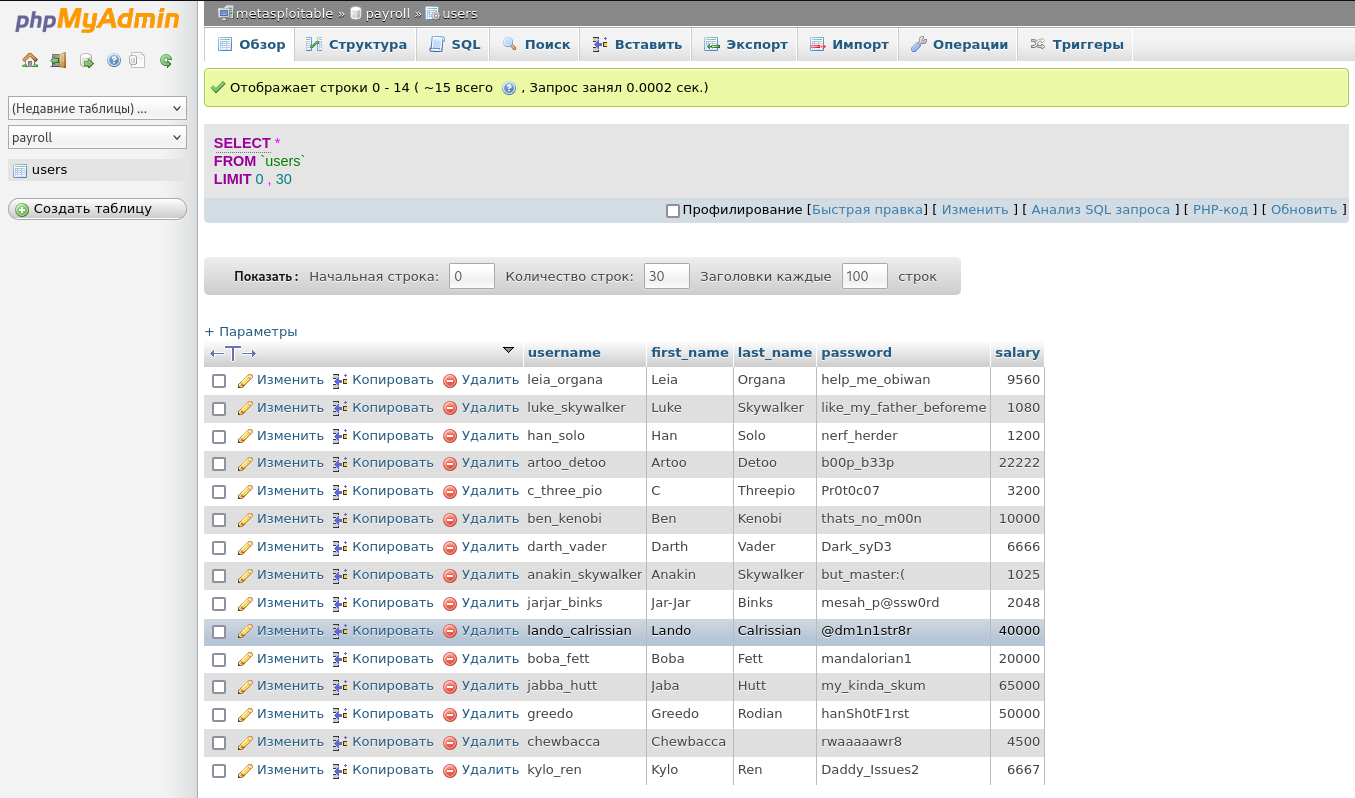Screen dimensions: 1355x798
Task: Open the Импорт tab
Action: coord(849,44)
